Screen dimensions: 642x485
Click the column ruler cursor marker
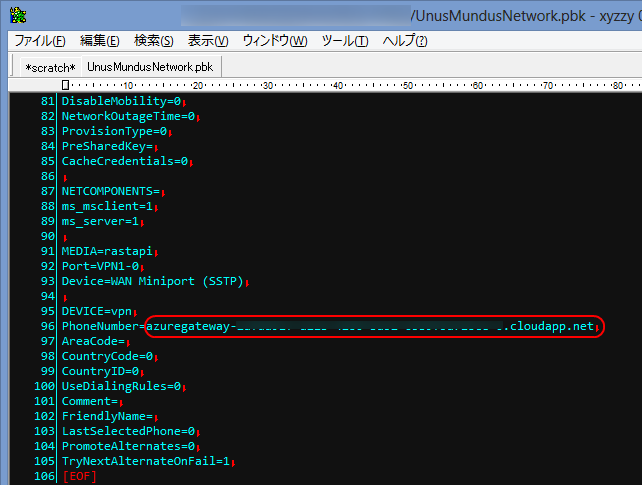[65, 85]
